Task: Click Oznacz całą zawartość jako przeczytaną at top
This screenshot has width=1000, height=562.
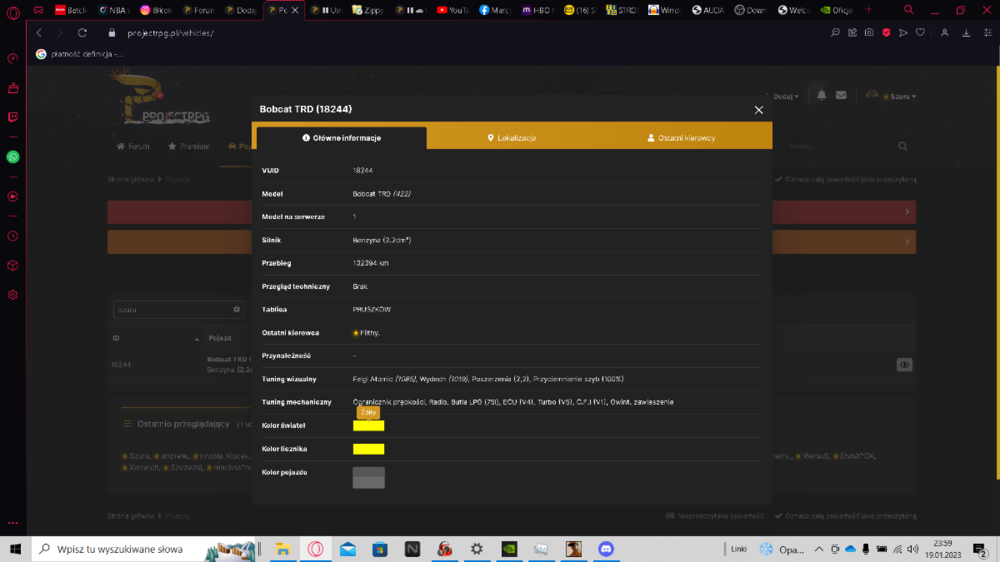Action: click(x=846, y=179)
